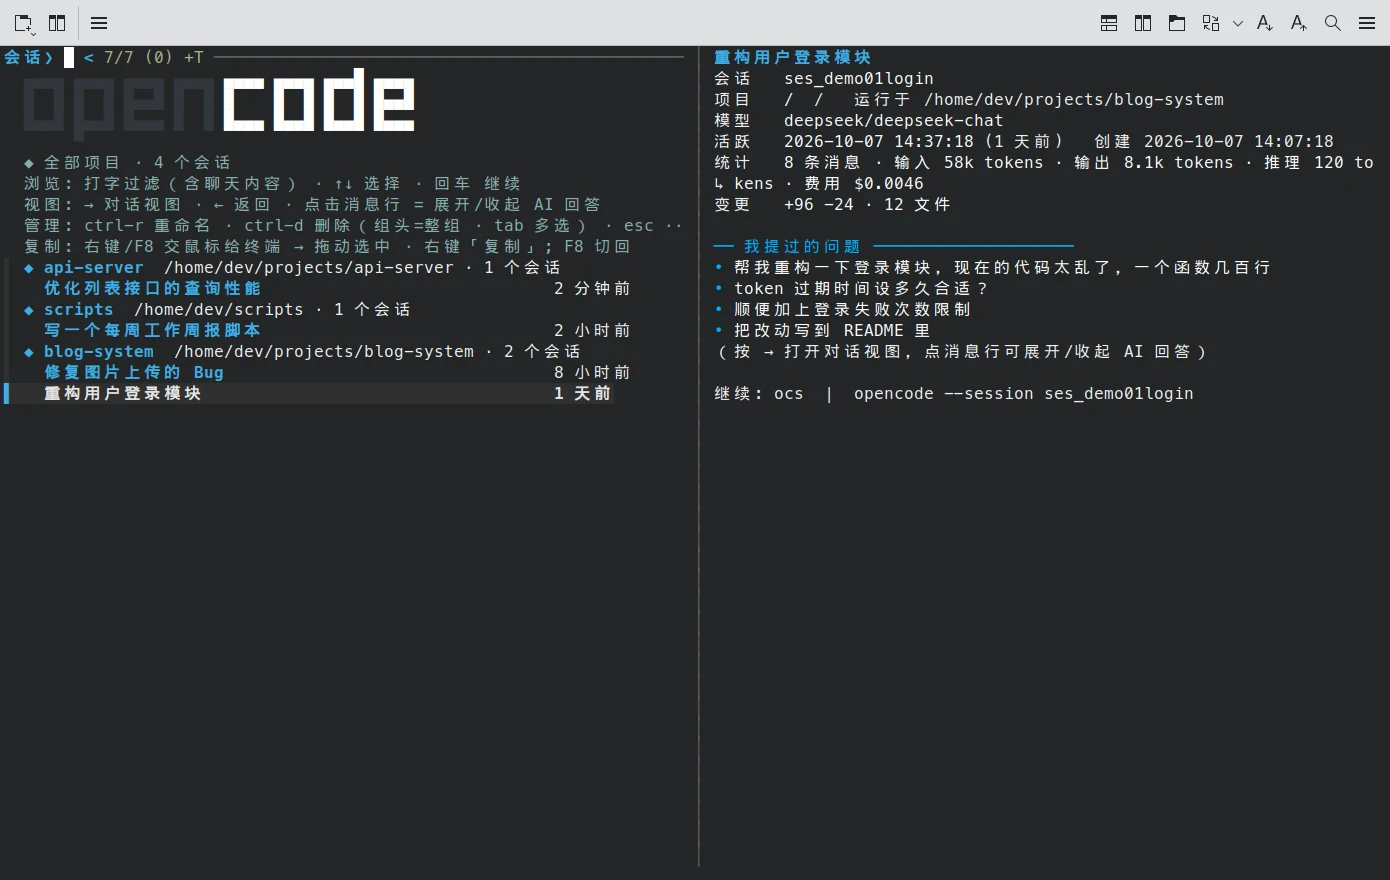Click the swap panes icon with arrows
The height and width of the screenshot is (880, 1390).
[x=1211, y=23]
